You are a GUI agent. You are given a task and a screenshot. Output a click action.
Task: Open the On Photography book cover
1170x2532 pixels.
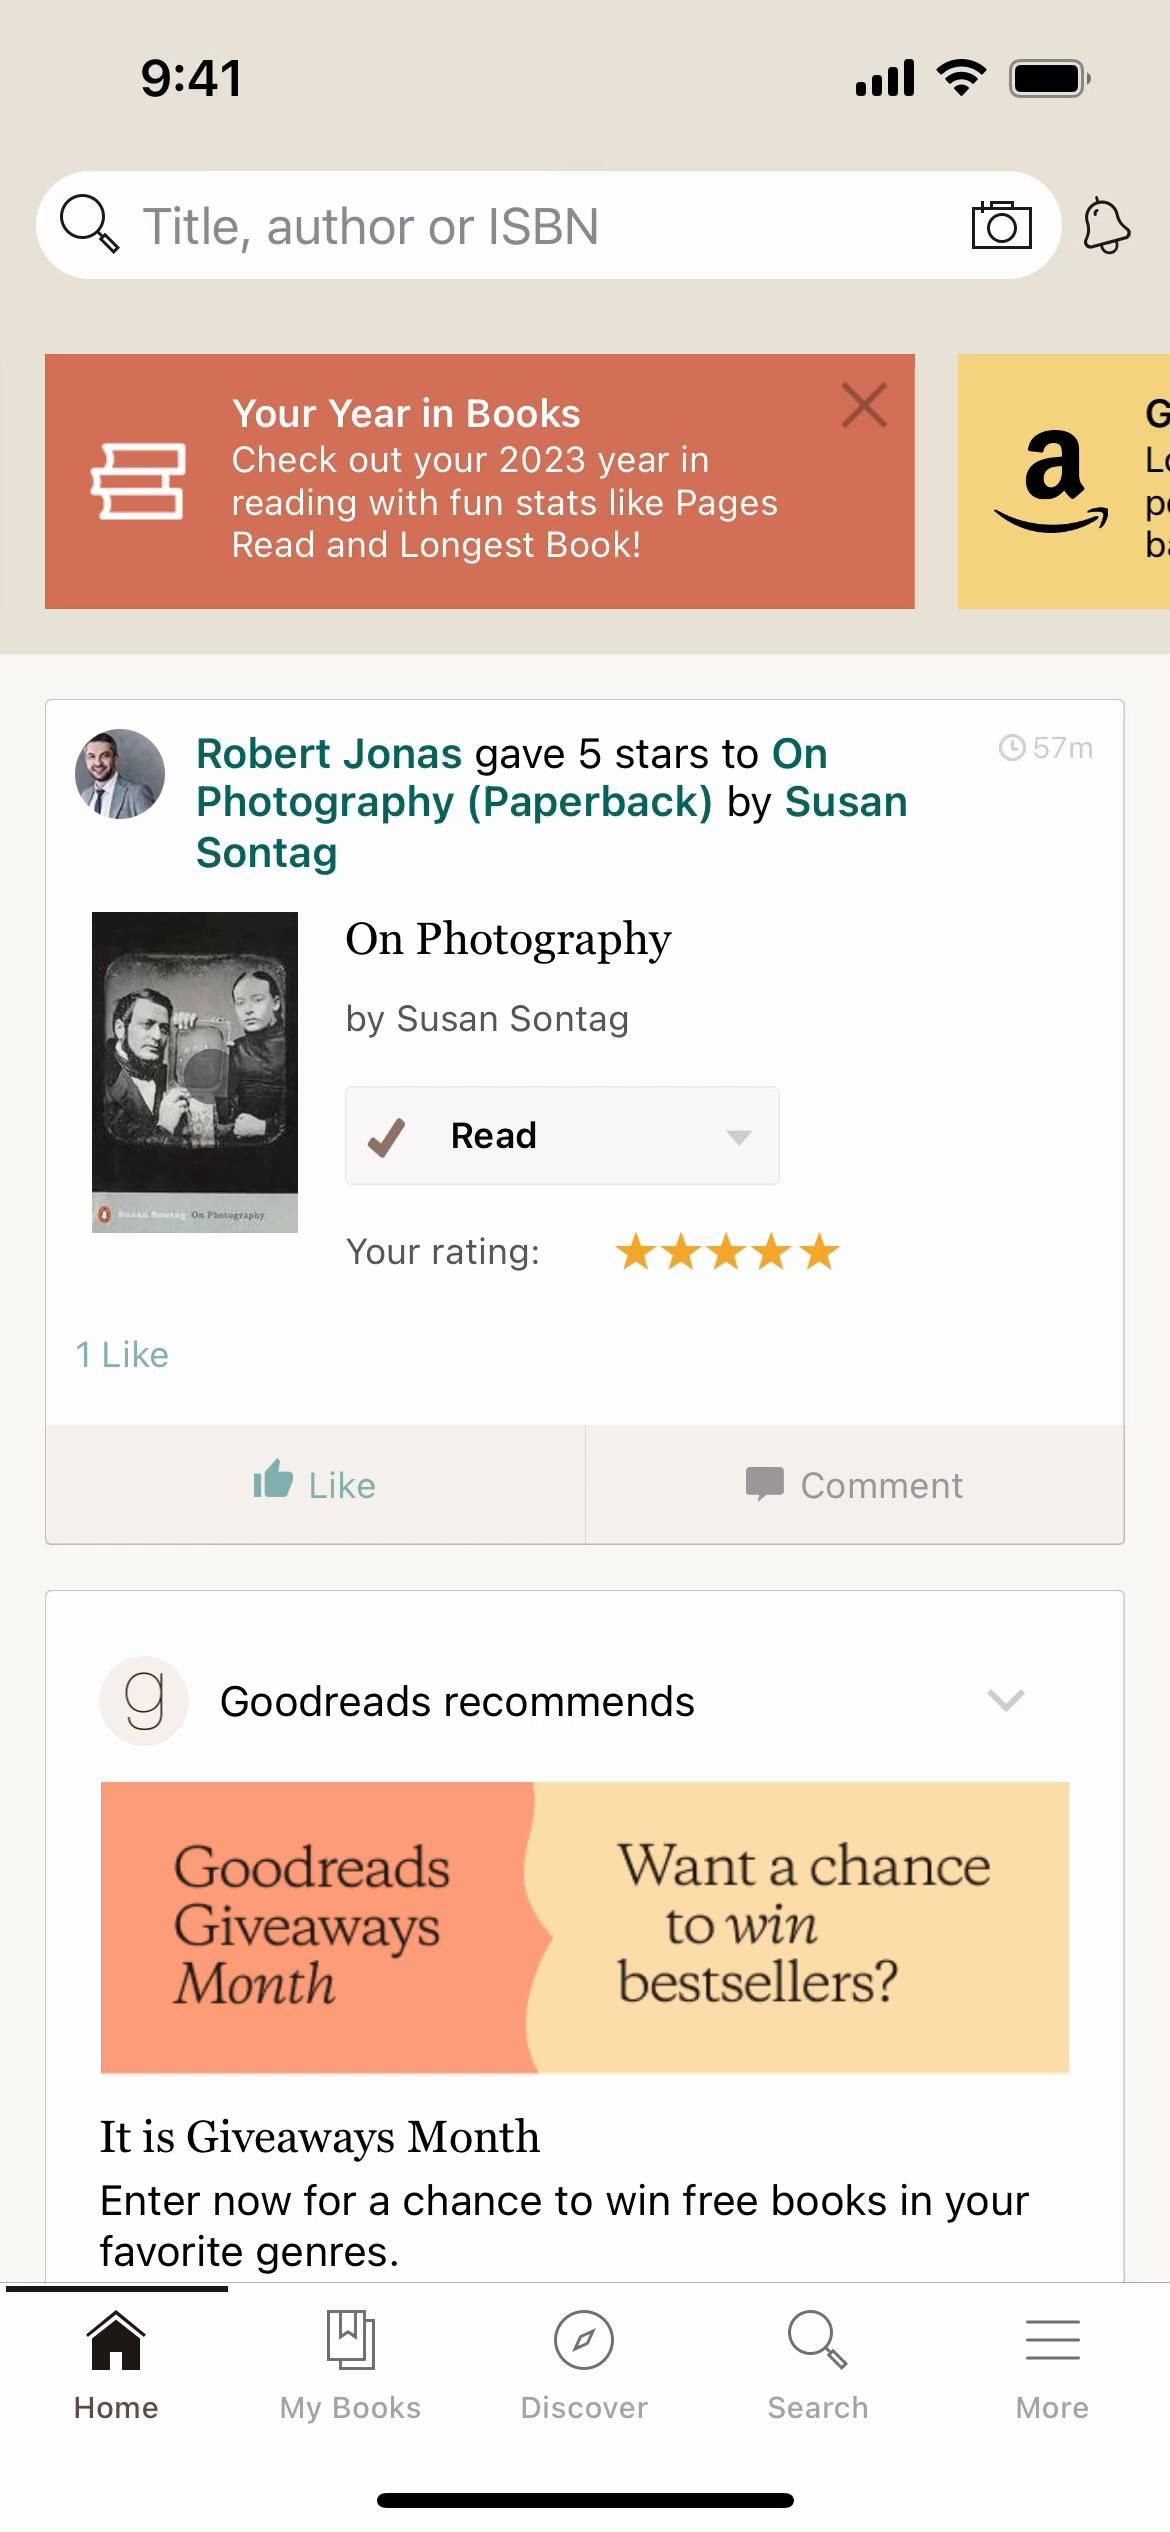coord(195,1071)
